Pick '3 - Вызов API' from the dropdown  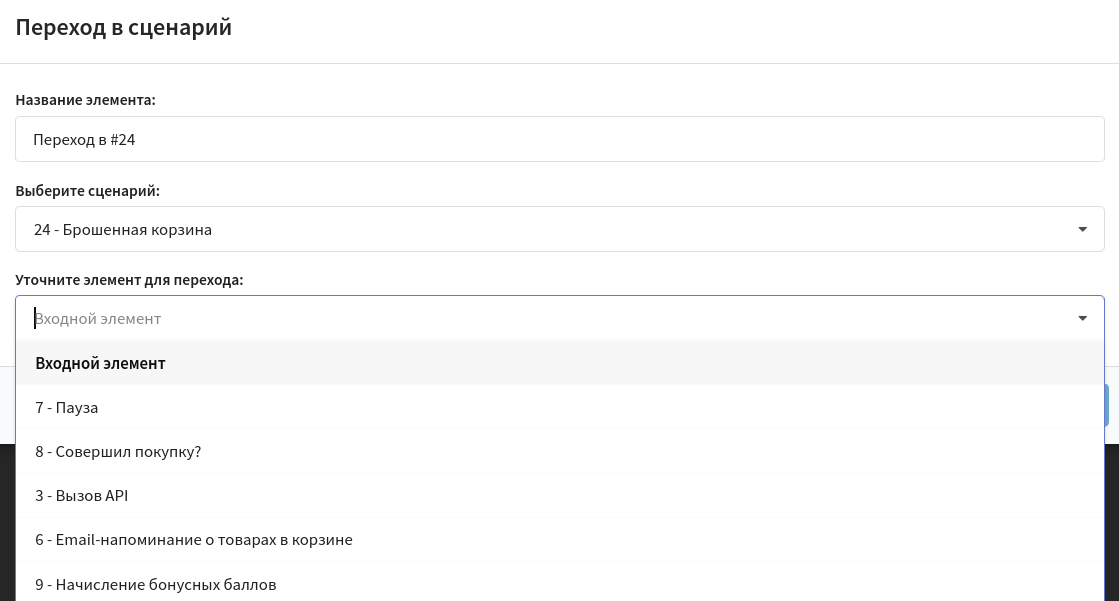(82, 495)
